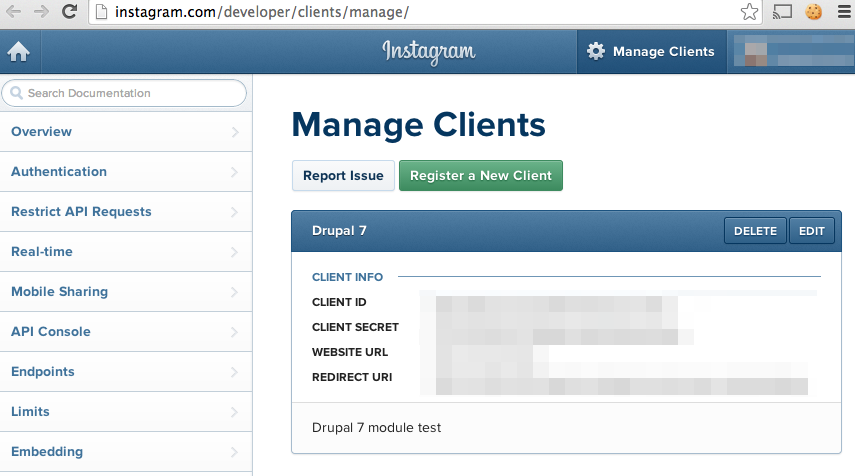This screenshot has width=855, height=476.
Task: Open the Real-time section
Action: click(126, 252)
